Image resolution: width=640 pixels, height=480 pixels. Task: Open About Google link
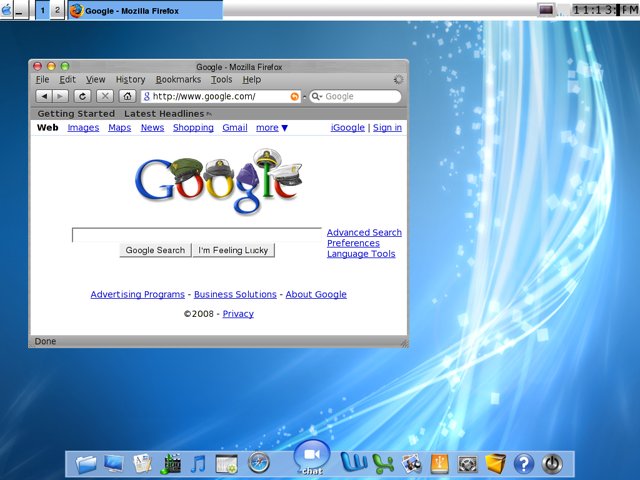(316, 294)
